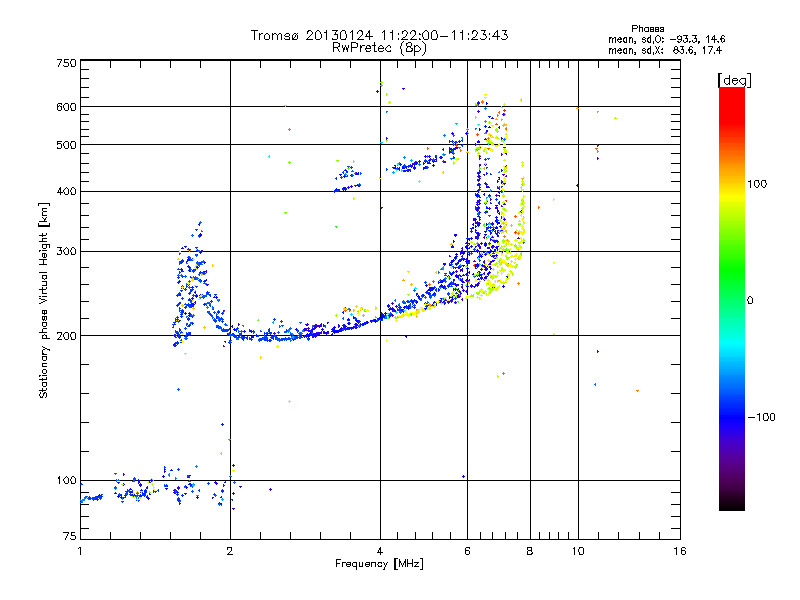
Task: Click the '400' height axis tick label
Action: 66,192
